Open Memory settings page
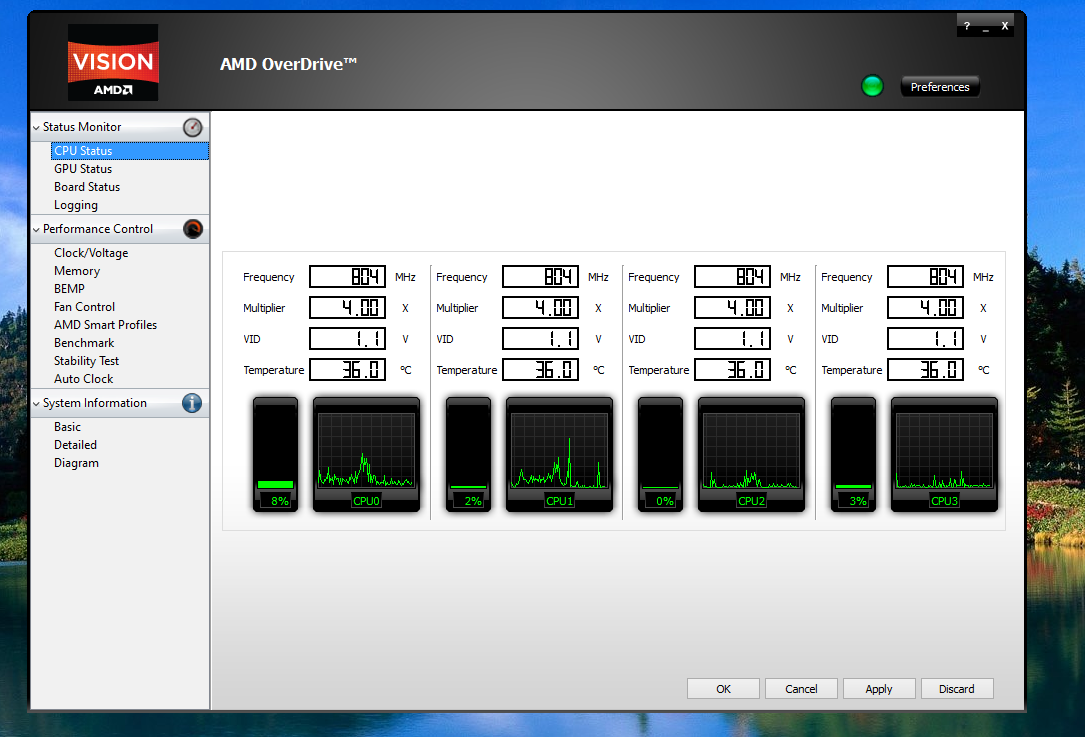1085x737 pixels. pos(77,271)
